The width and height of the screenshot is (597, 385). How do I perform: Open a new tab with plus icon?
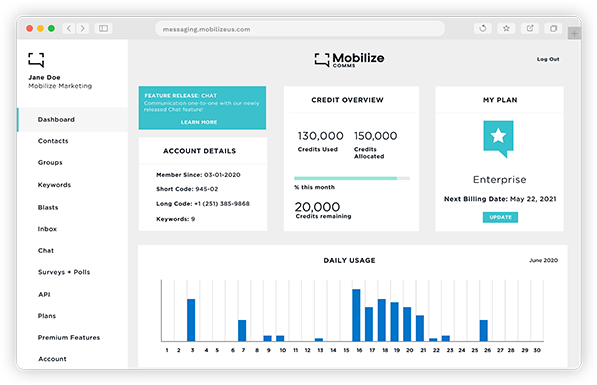(574, 34)
